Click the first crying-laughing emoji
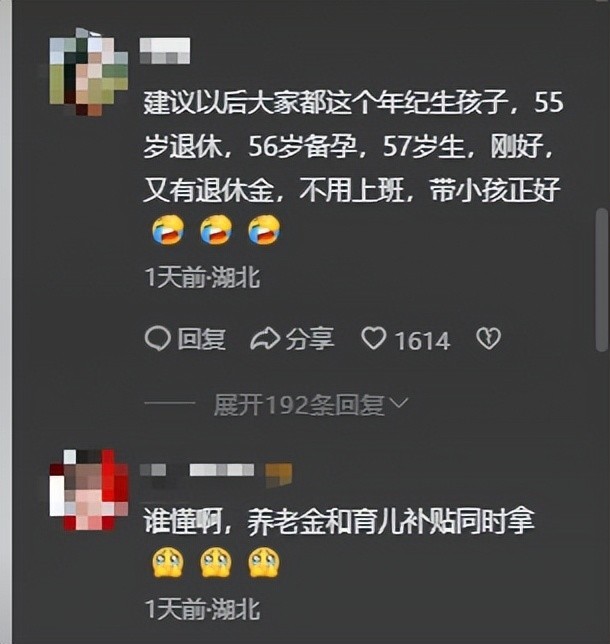 [168, 230]
